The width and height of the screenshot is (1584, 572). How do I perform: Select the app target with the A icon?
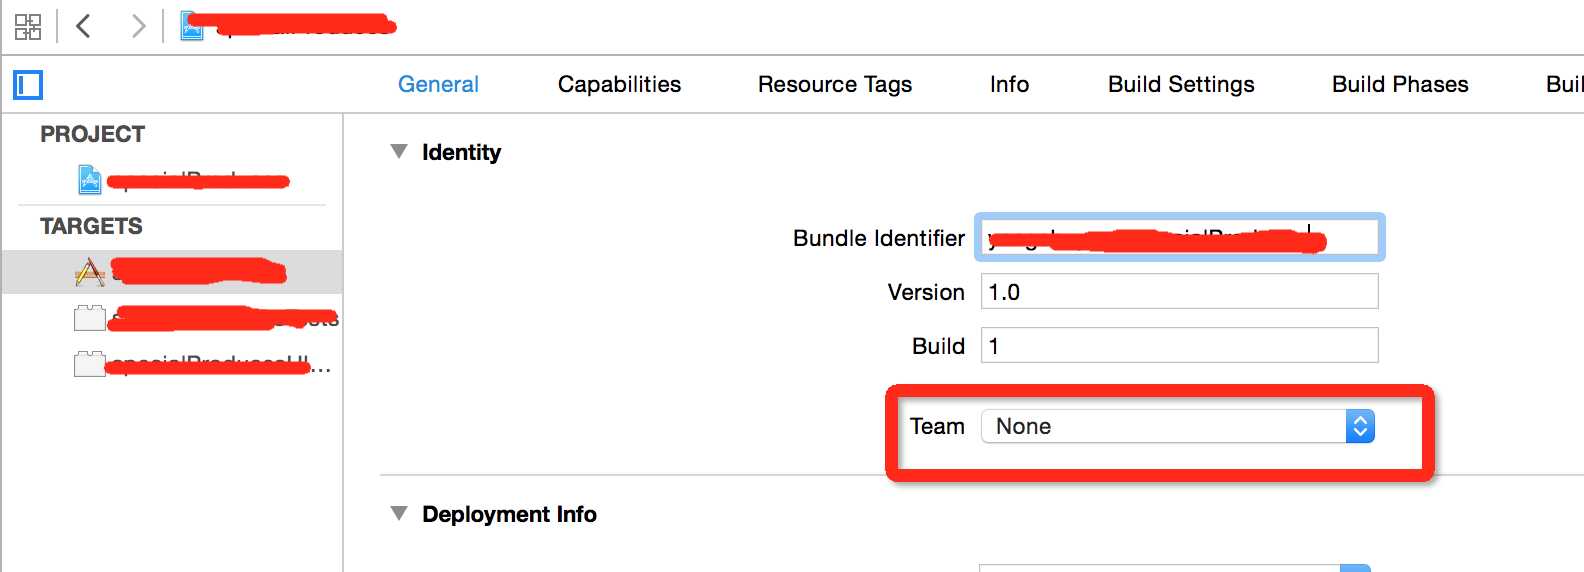point(90,272)
